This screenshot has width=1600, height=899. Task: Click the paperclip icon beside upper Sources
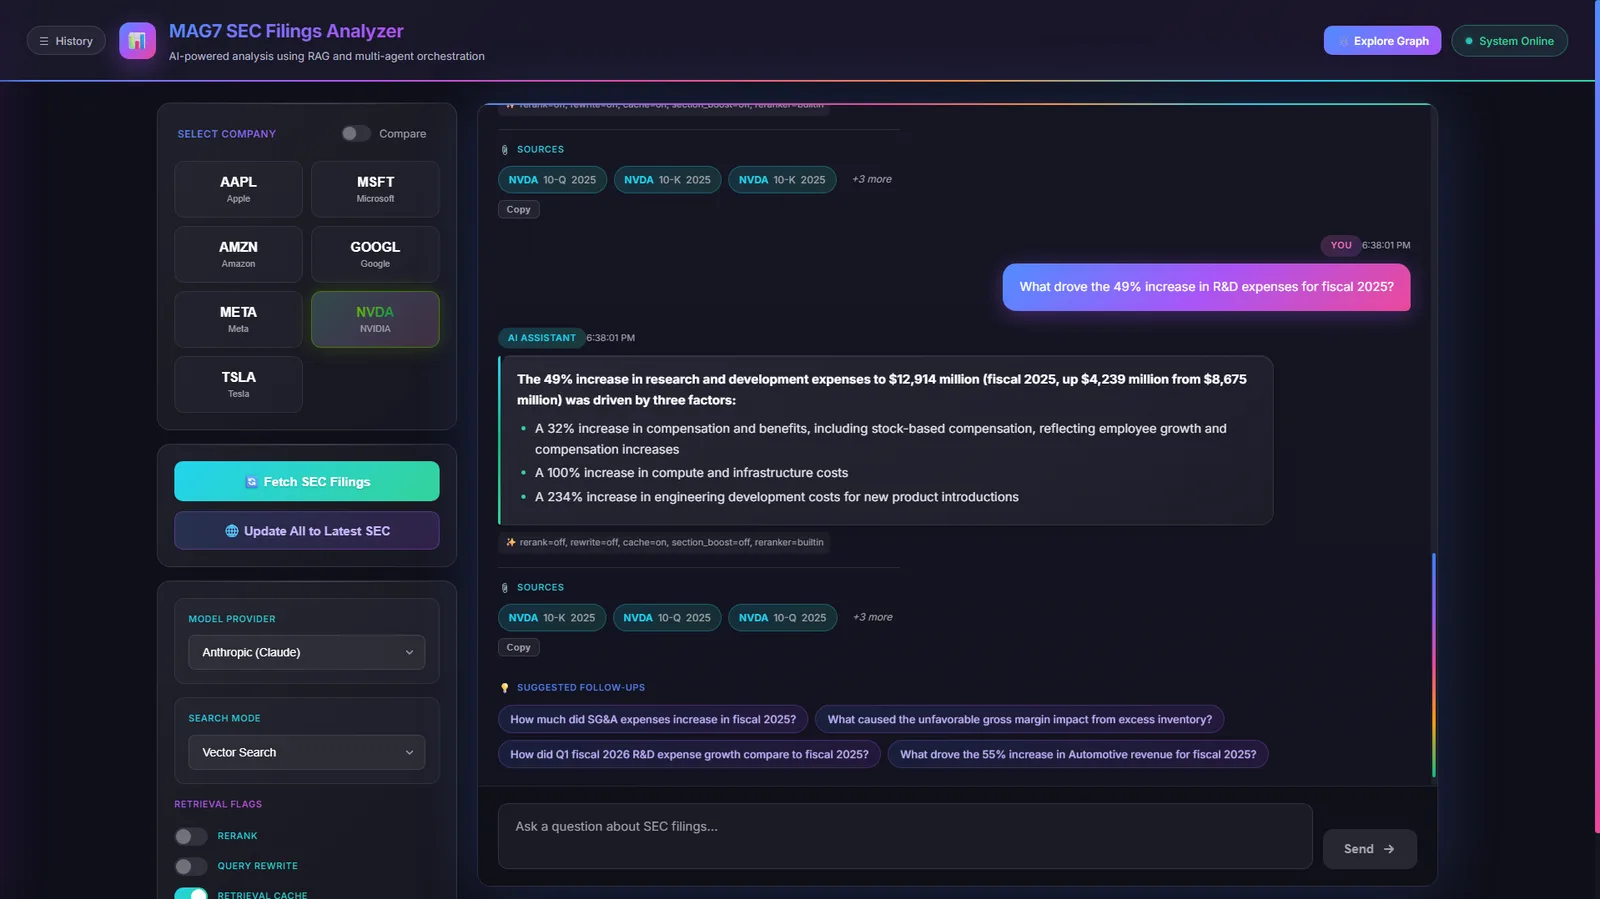pyautogui.click(x=505, y=150)
